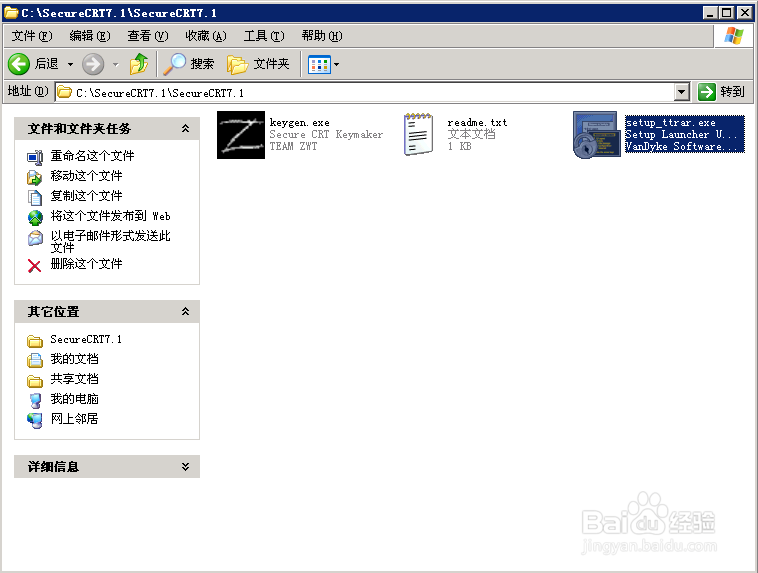
Task: Click the publish to Web globe icon
Action: (35, 218)
